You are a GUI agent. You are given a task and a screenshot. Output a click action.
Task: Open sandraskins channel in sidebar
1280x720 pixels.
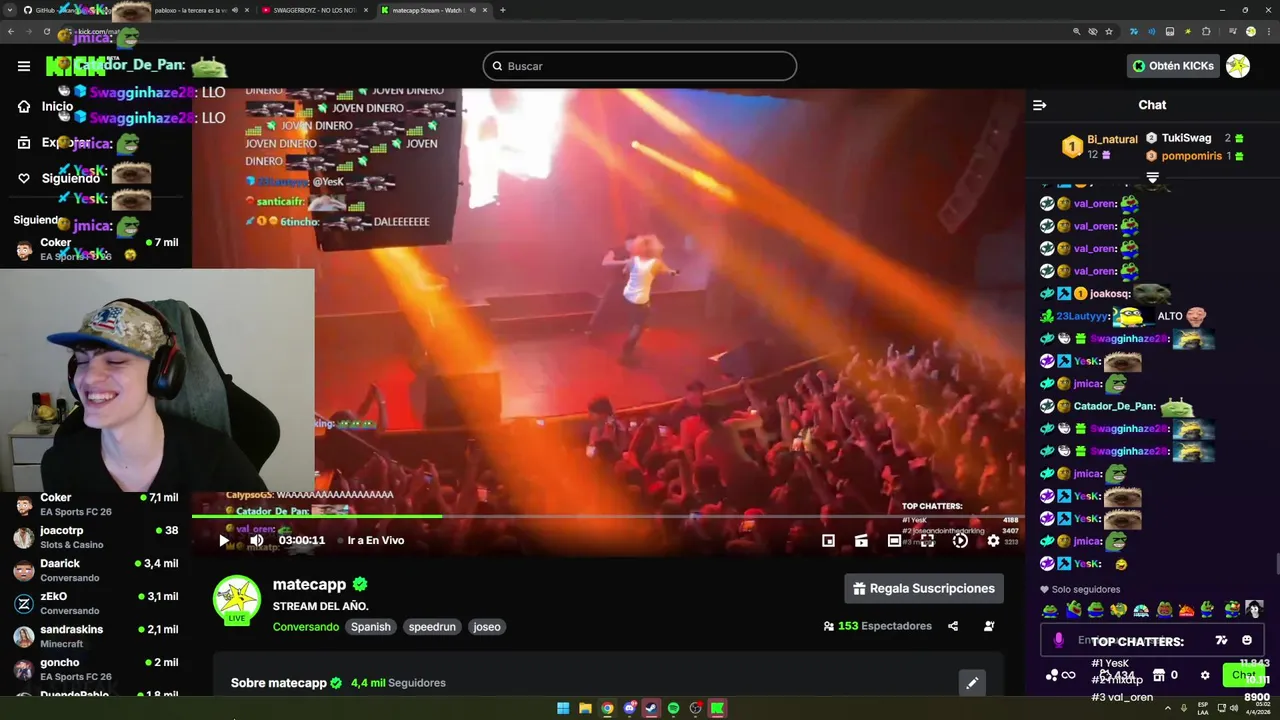pyautogui.click(x=96, y=636)
